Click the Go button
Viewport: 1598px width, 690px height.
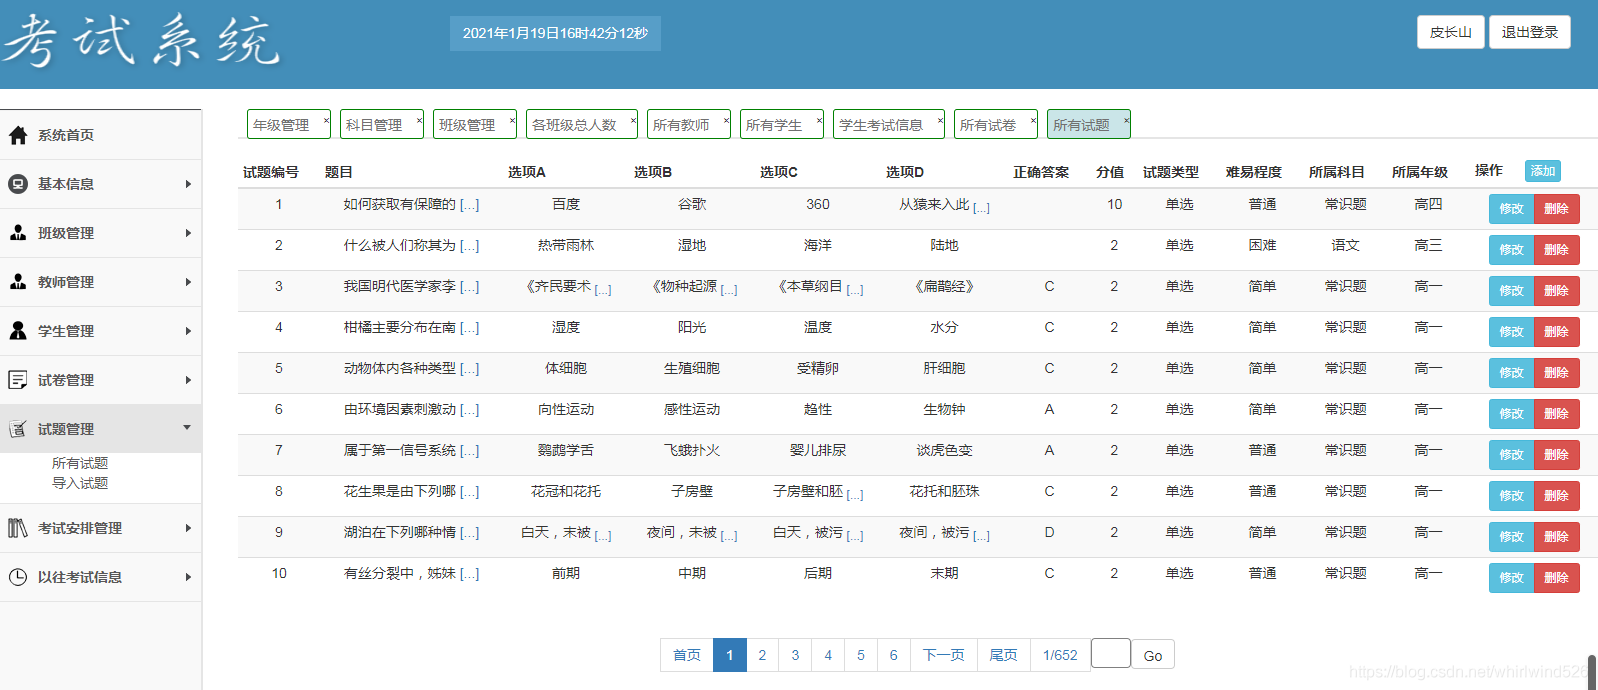(x=1153, y=656)
